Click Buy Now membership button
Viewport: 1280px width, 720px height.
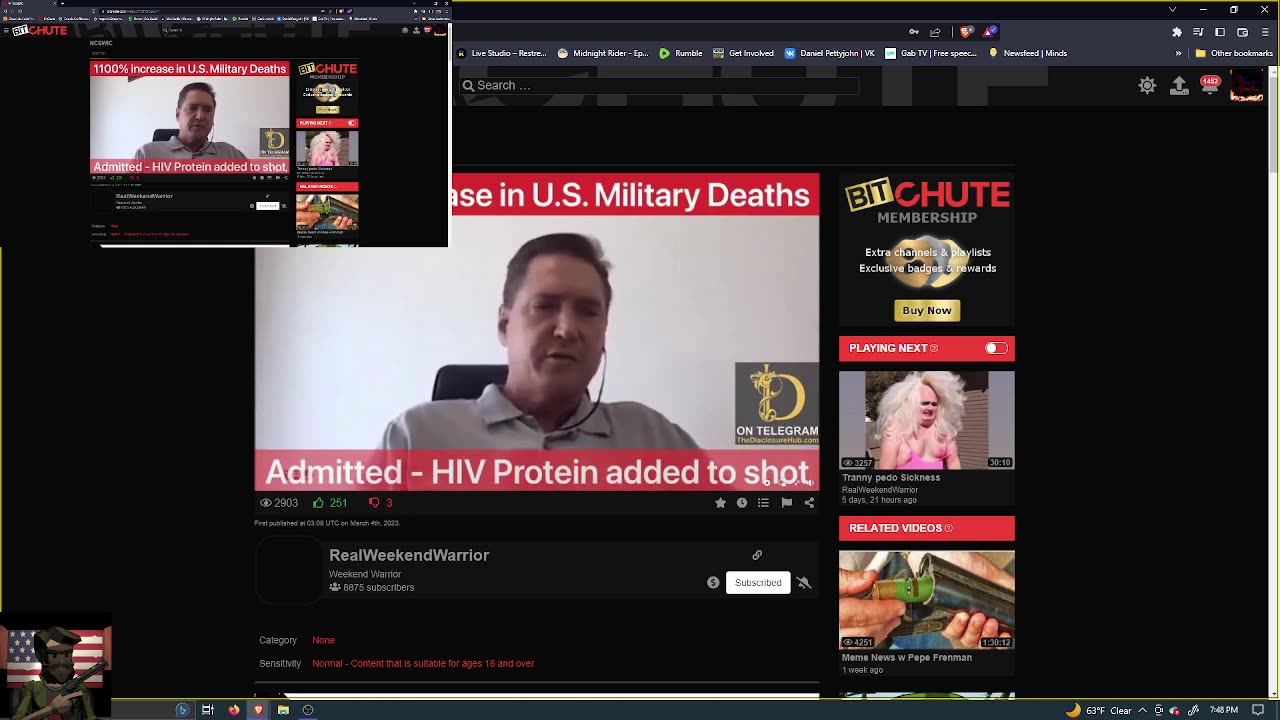[927, 311]
